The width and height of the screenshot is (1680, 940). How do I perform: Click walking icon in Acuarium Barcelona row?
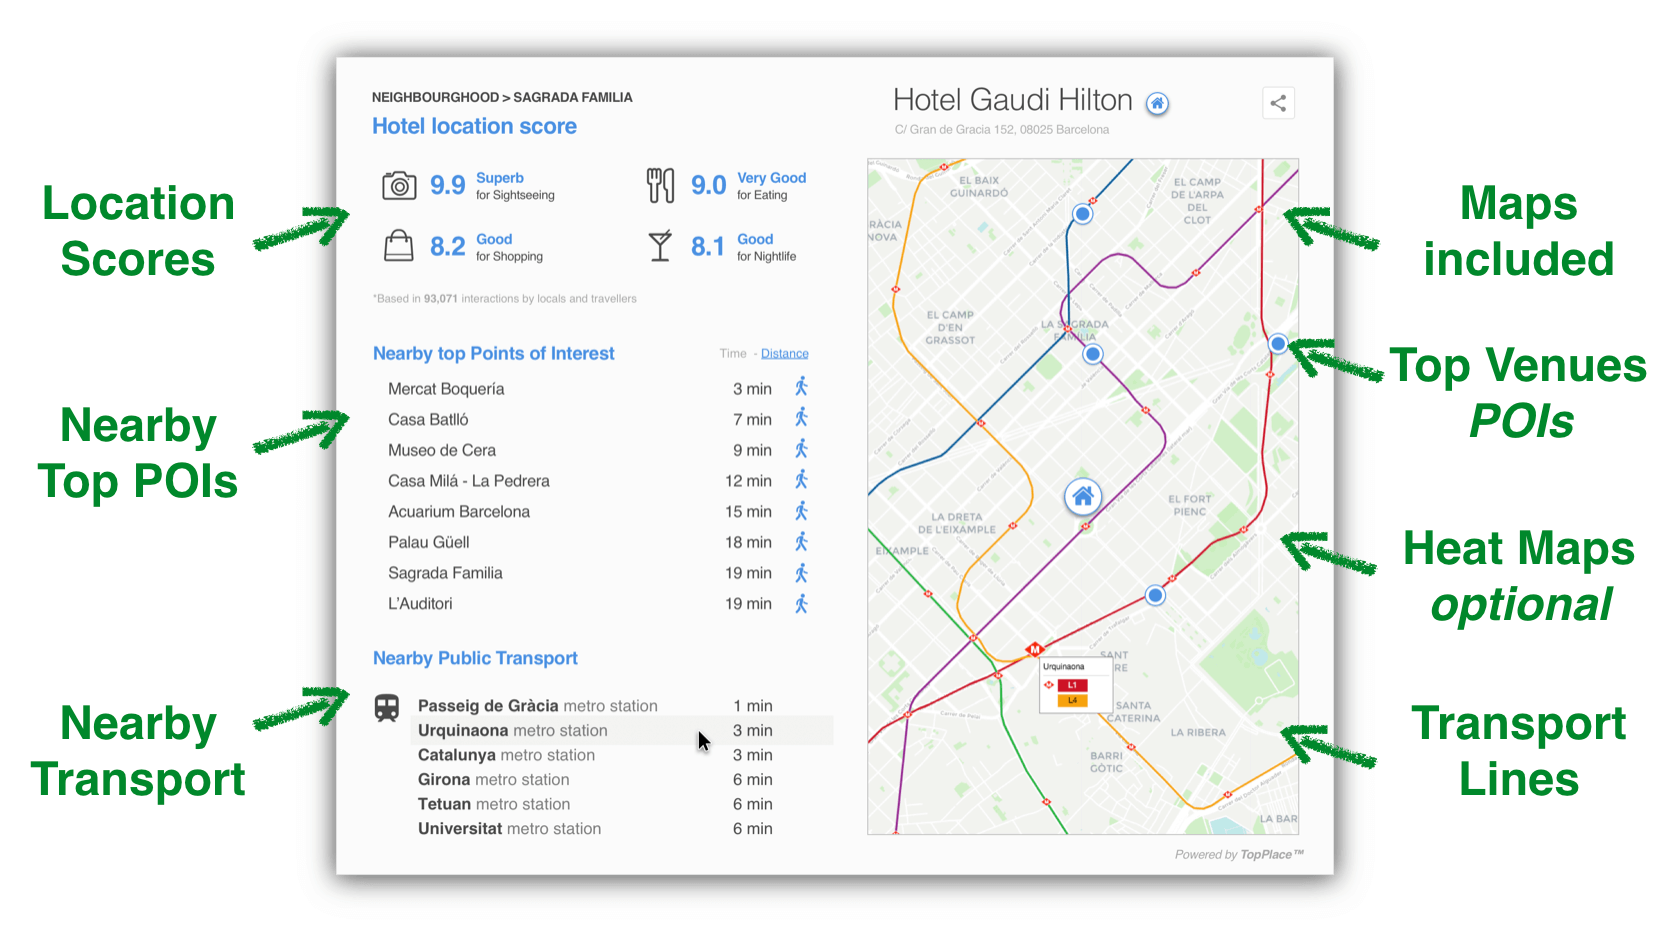[801, 511]
